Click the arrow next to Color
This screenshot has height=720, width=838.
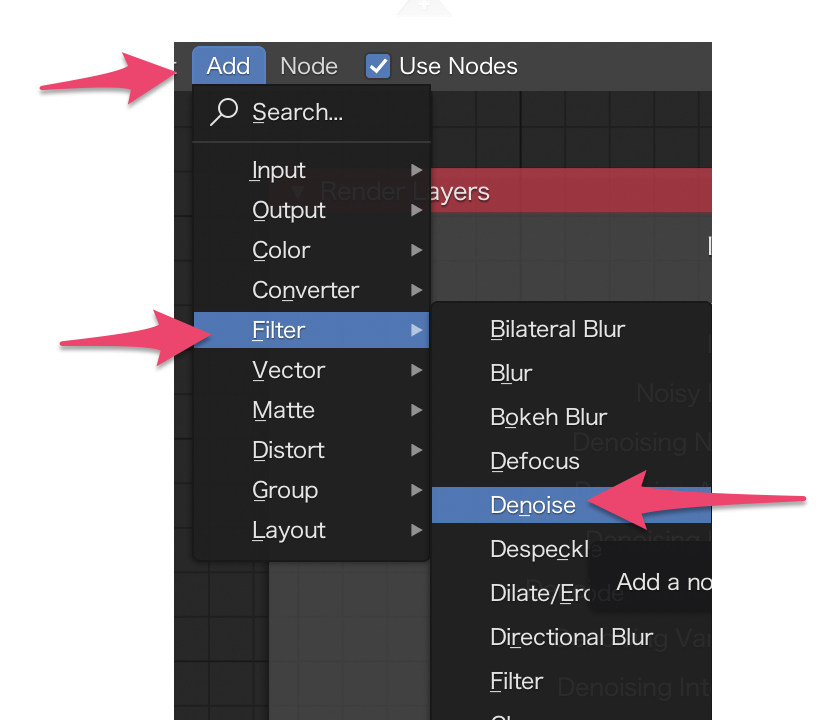click(416, 250)
